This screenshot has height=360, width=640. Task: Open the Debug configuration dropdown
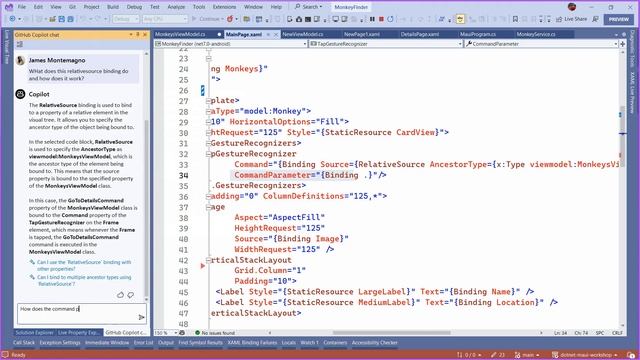[126, 19]
